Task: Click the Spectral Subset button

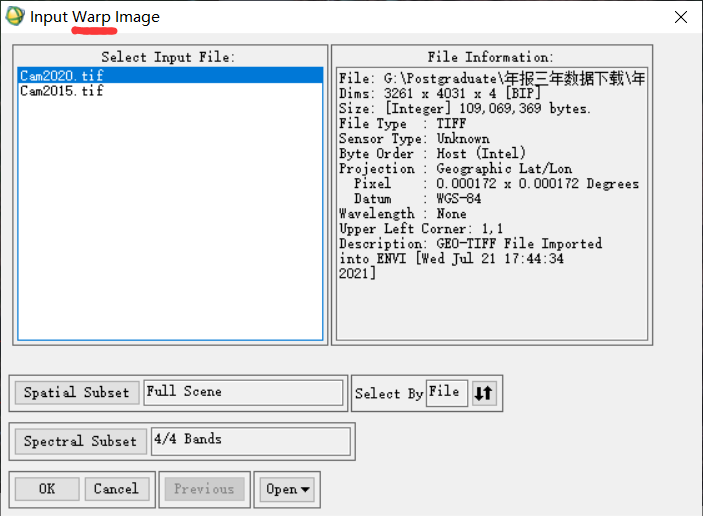Action: click(x=81, y=442)
